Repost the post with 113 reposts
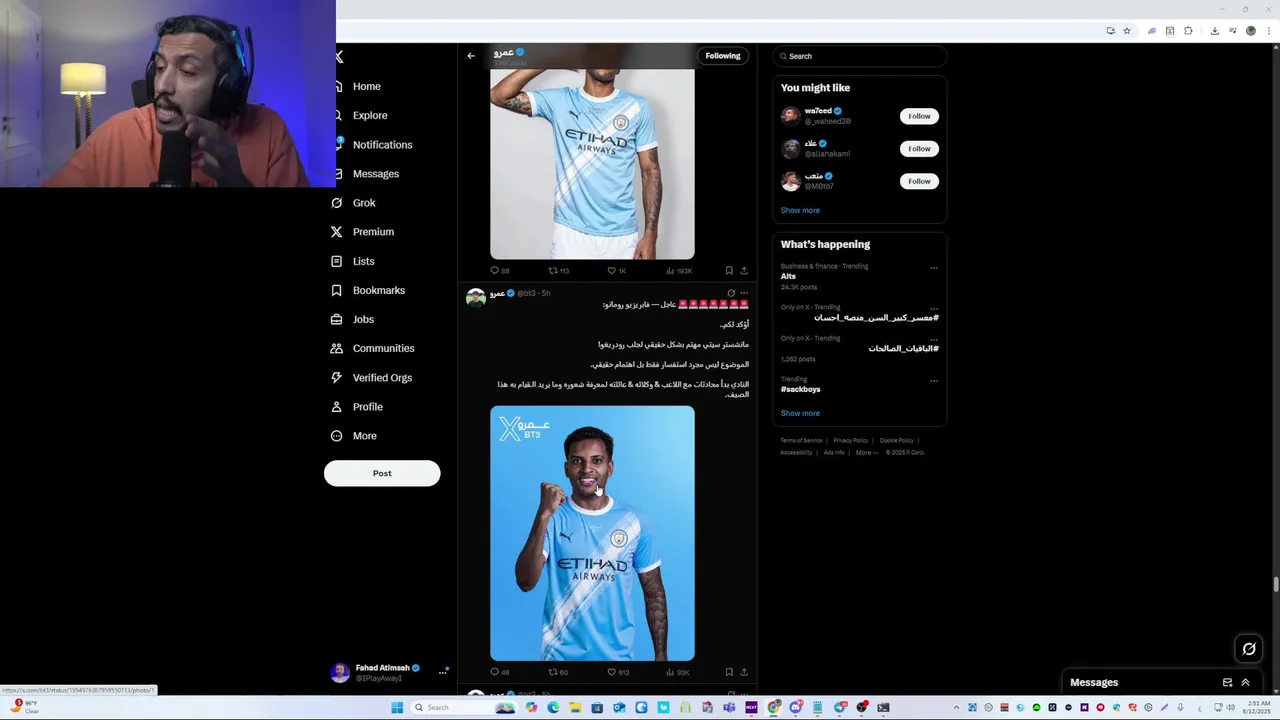 pyautogui.click(x=559, y=271)
